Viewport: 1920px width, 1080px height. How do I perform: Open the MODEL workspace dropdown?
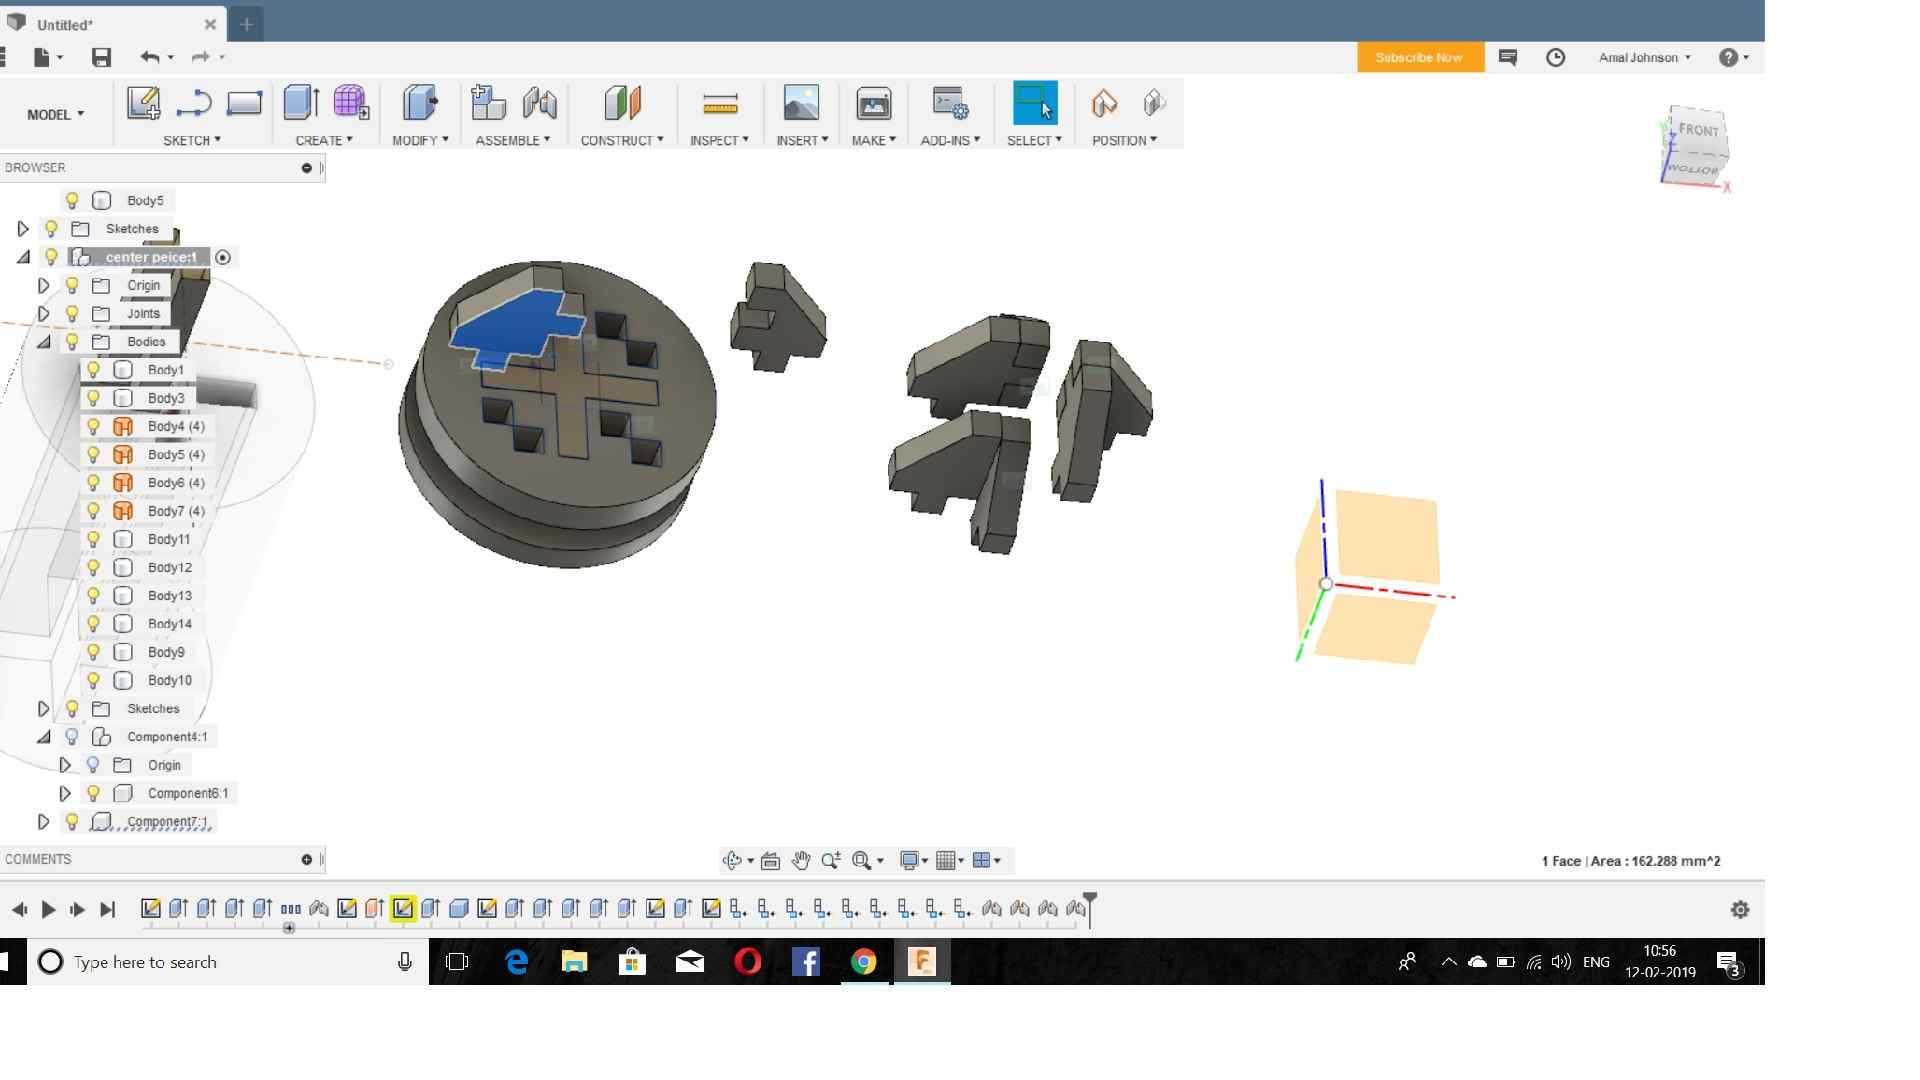[55, 114]
